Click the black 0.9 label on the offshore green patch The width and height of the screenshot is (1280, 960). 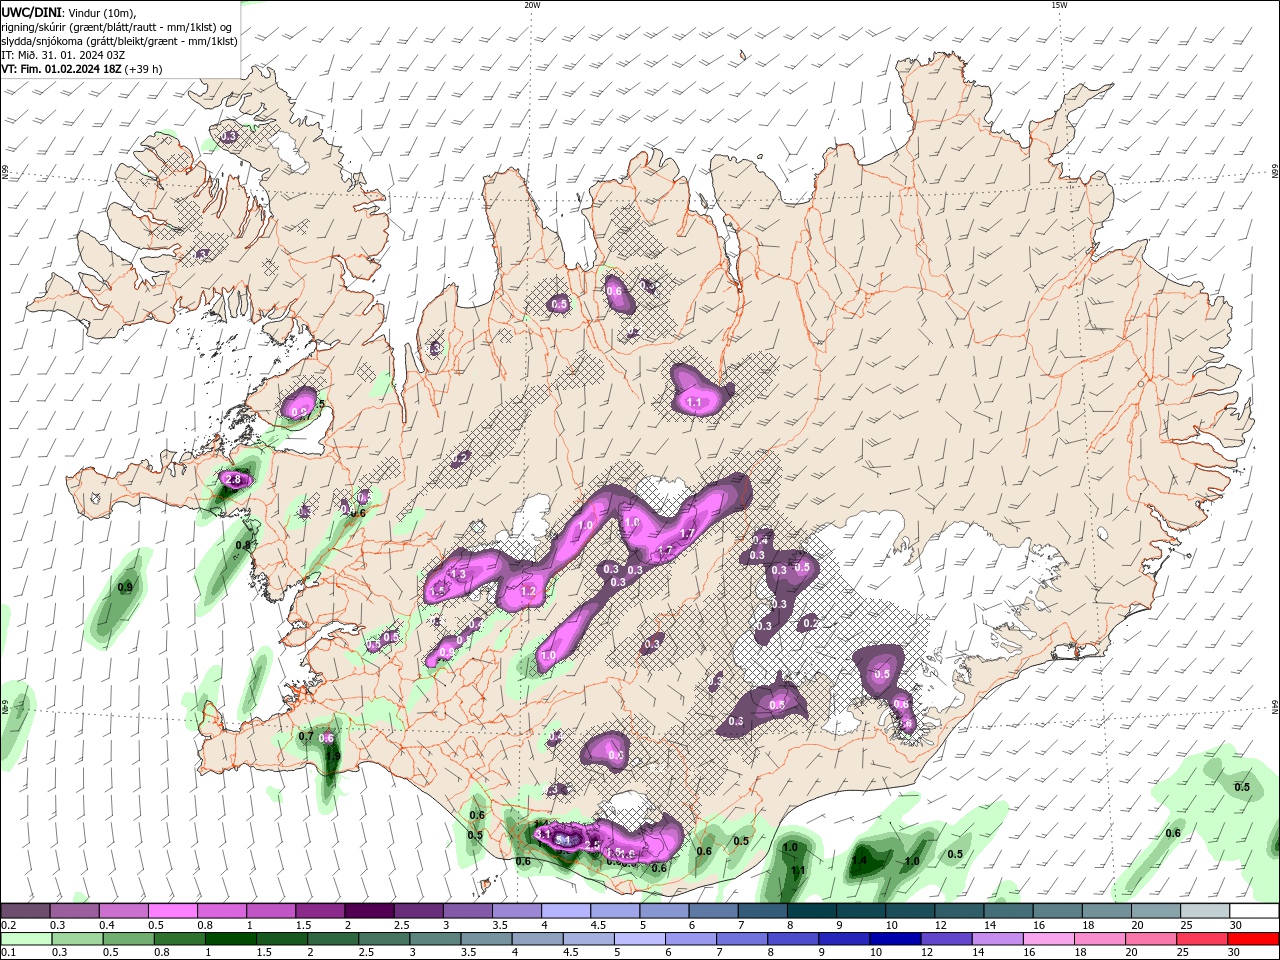pyautogui.click(x=125, y=587)
